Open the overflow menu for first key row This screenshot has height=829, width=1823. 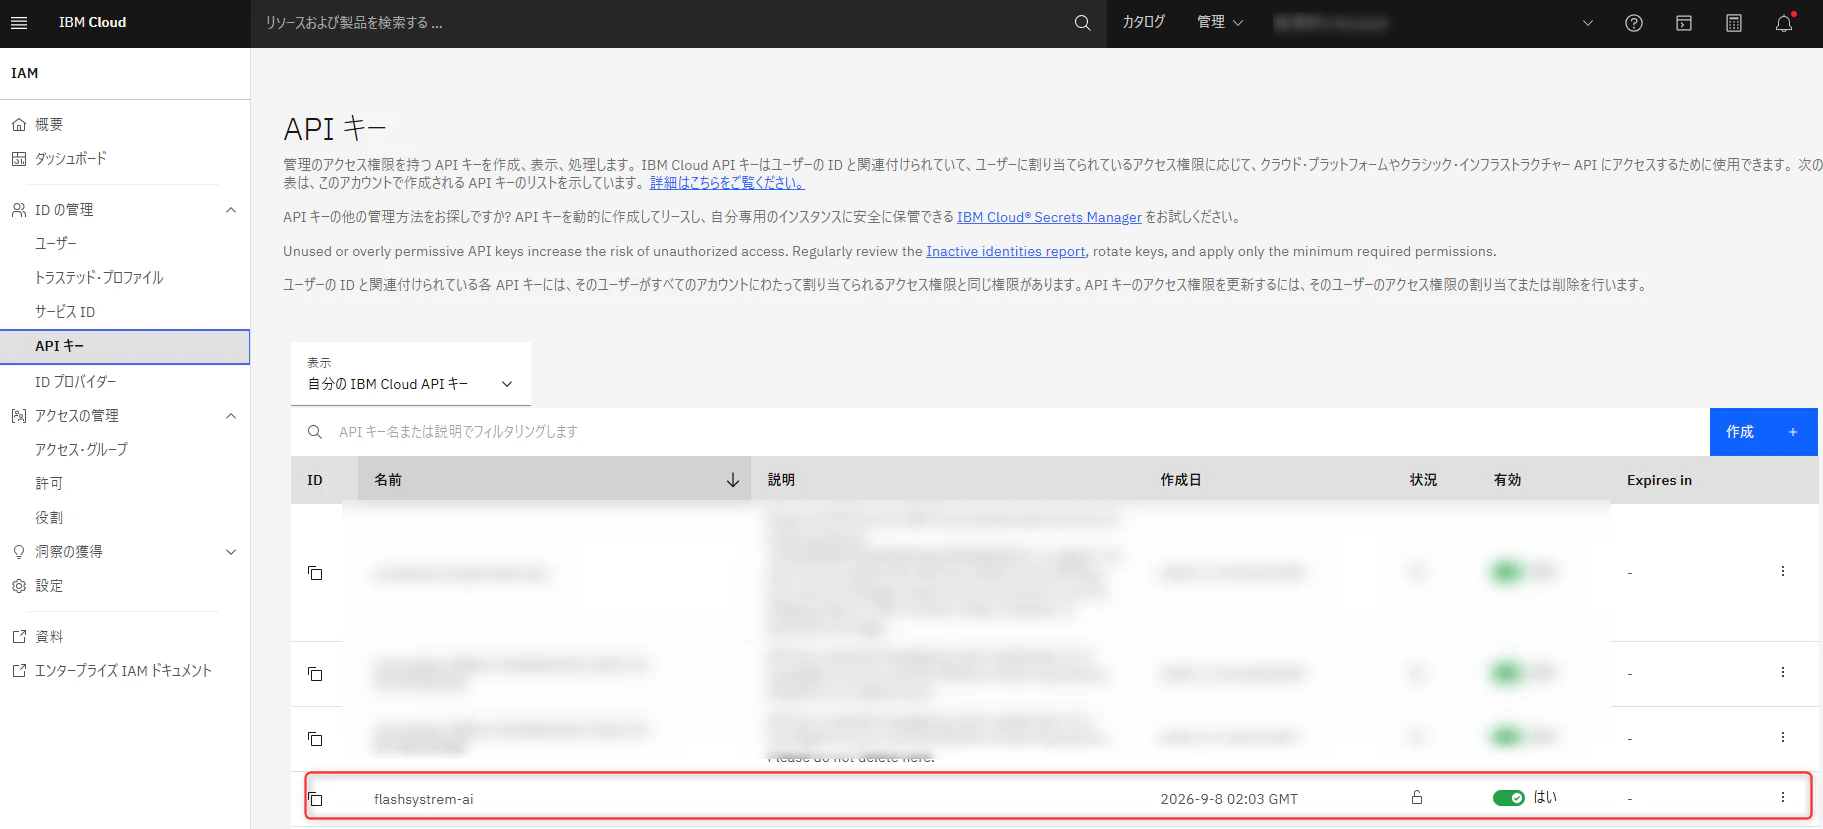(1782, 571)
